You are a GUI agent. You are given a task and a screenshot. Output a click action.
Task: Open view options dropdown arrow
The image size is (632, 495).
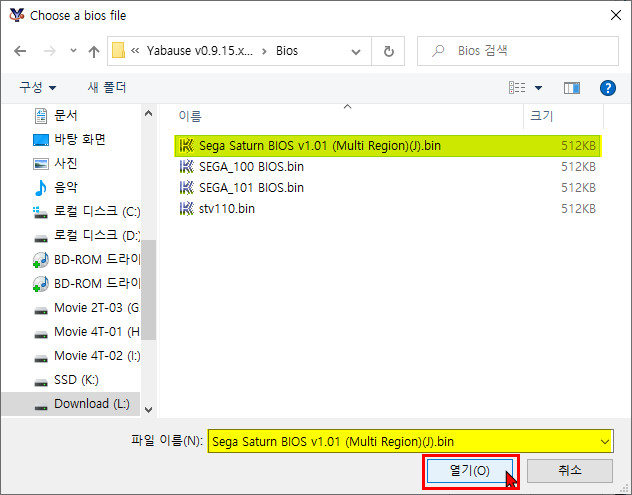(538, 87)
